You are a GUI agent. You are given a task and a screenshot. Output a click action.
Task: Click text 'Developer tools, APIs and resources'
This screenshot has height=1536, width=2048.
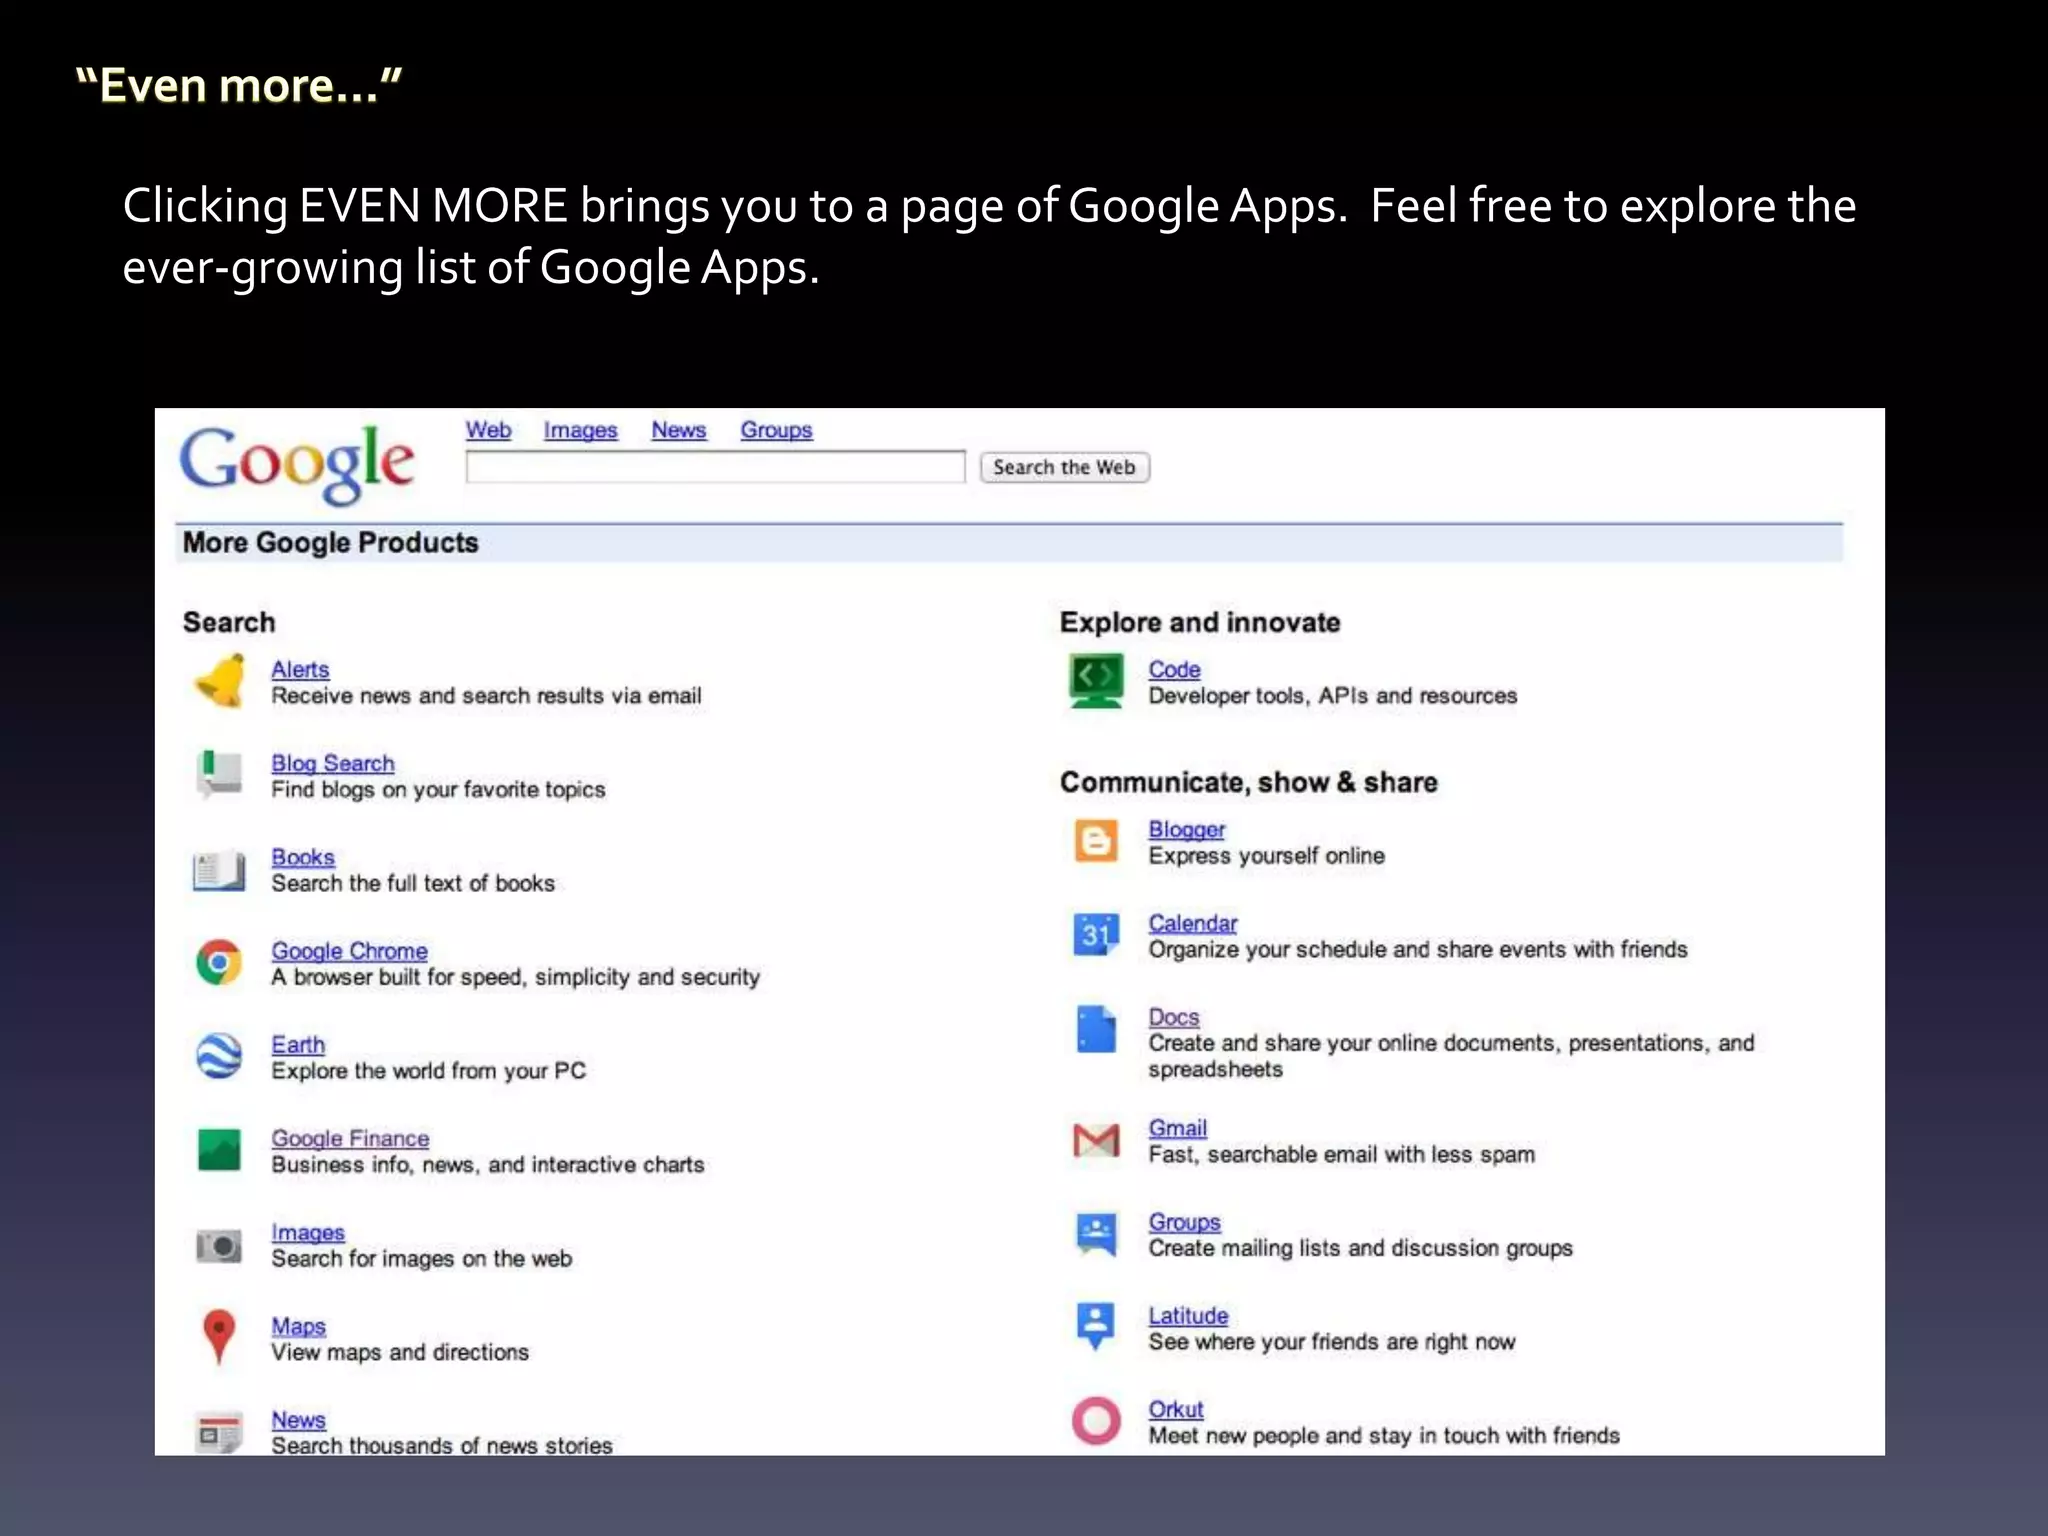(1332, 696)
